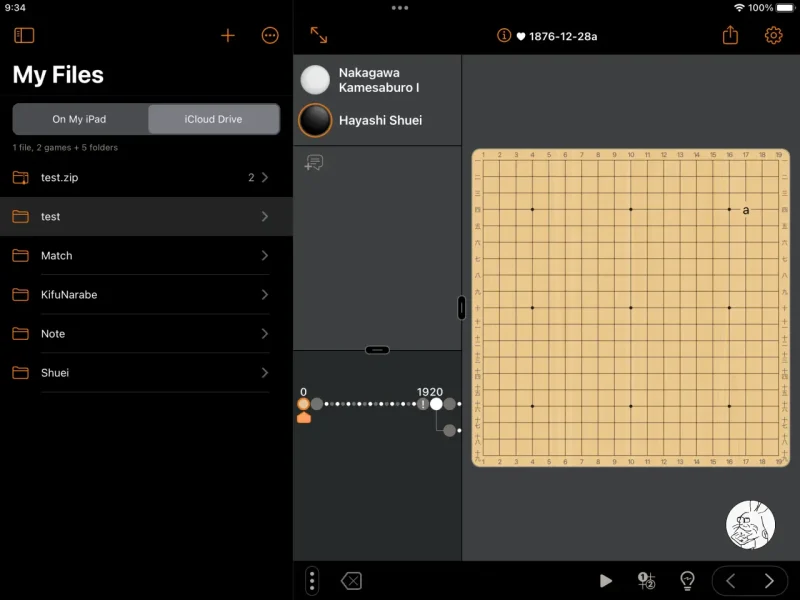This screenshot has height=600, width=800.
Task: Open the test.zip archive
Action: [x=146, y=178]
